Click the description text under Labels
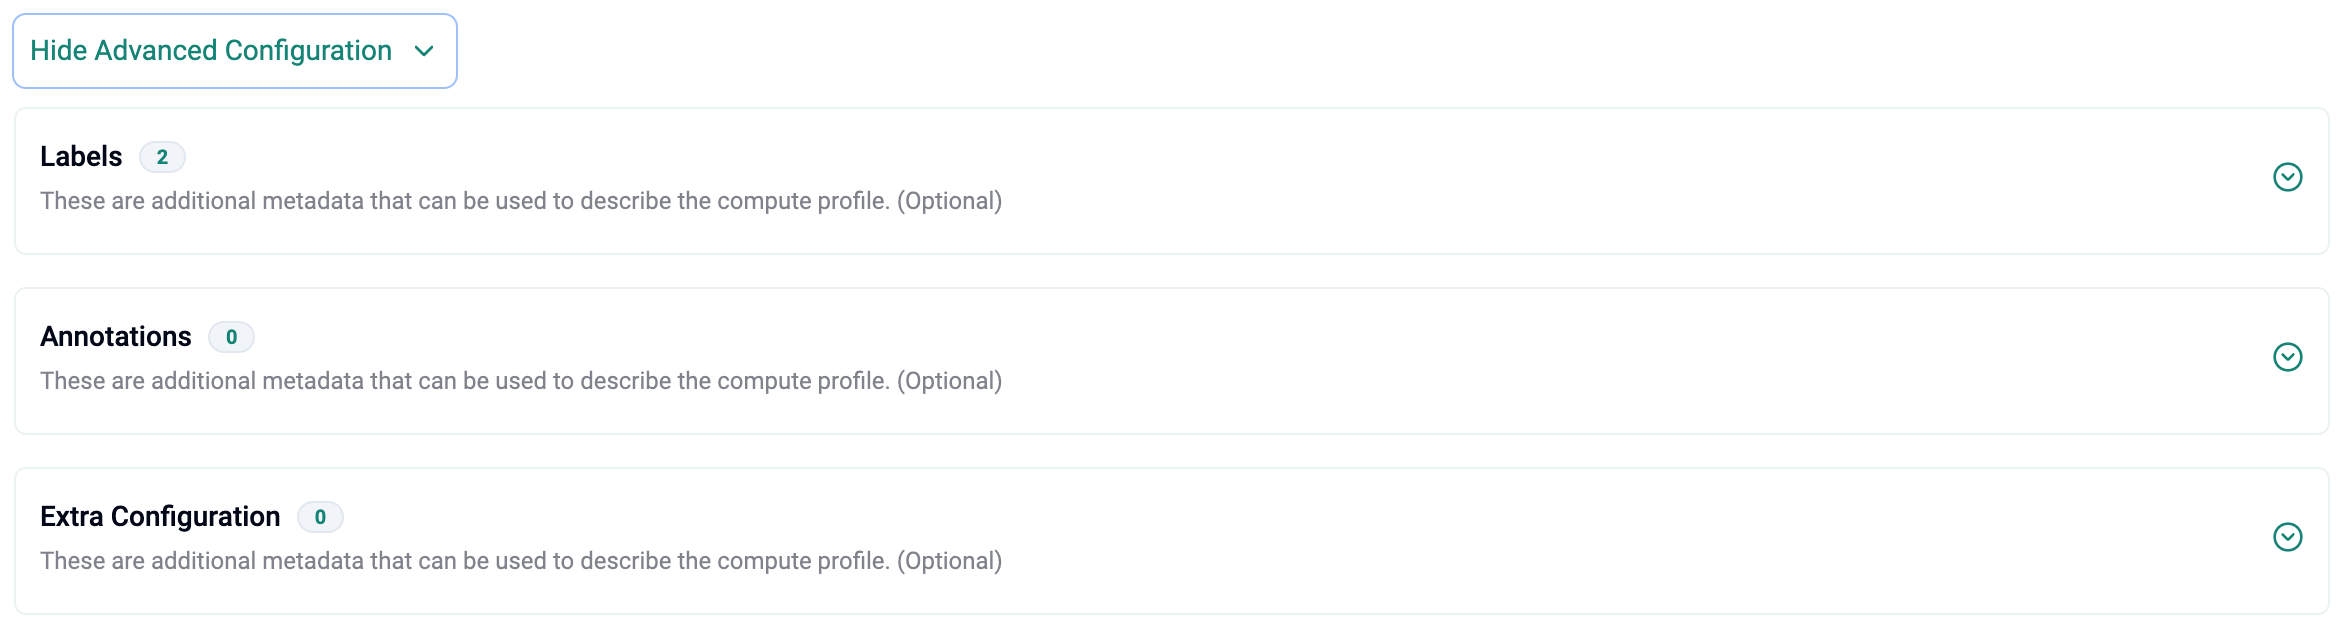The image size is (2342, 624). pos(460,201)
